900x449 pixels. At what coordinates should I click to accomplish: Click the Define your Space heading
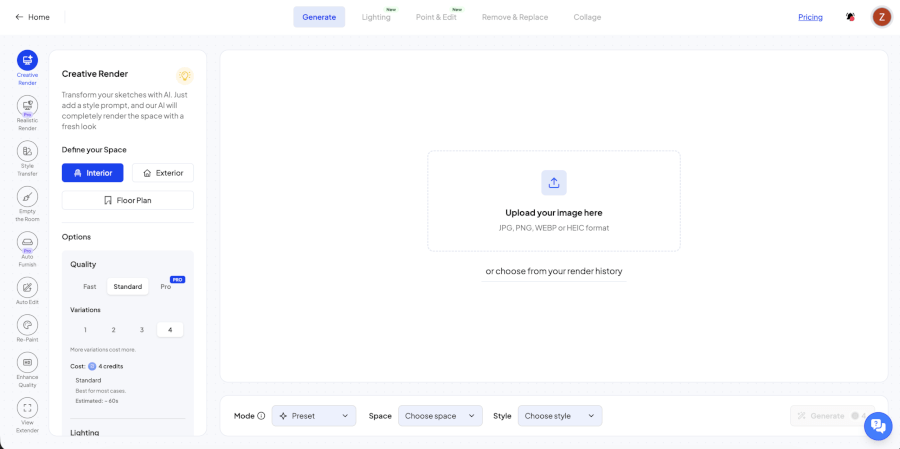94,149
